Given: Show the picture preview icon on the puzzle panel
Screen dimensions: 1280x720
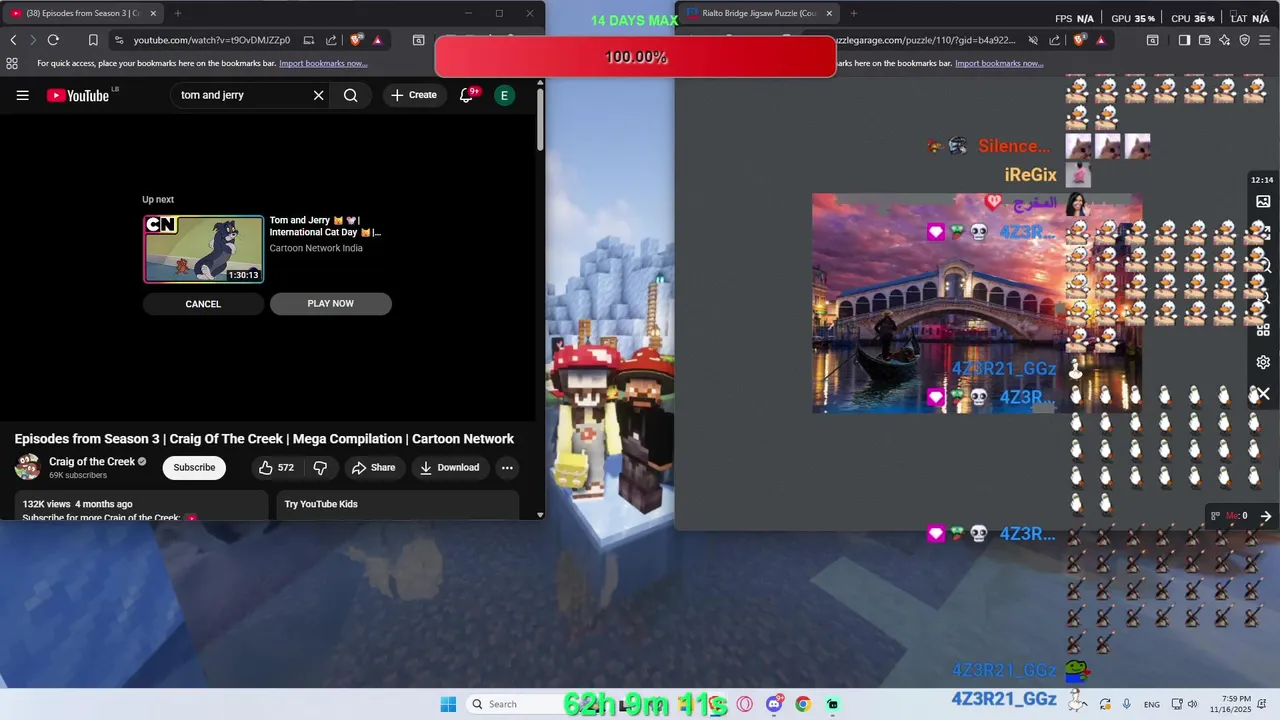Looking at the screenshot, I should 1263,201.
